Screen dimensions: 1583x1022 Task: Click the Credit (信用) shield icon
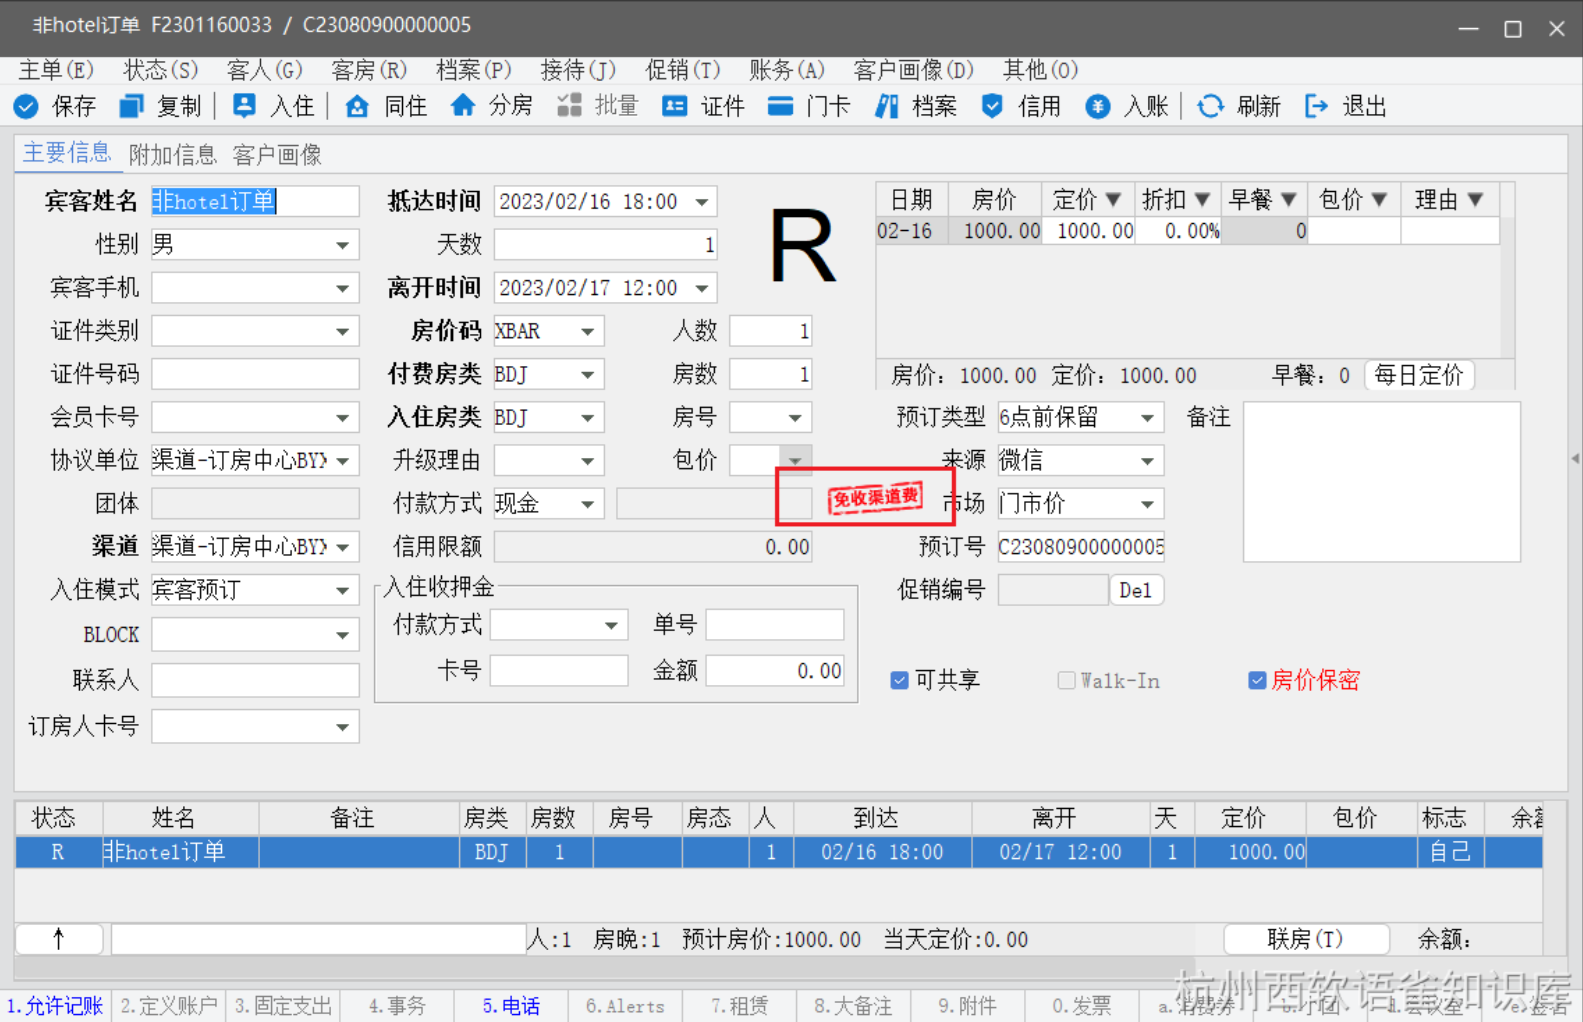992,106
